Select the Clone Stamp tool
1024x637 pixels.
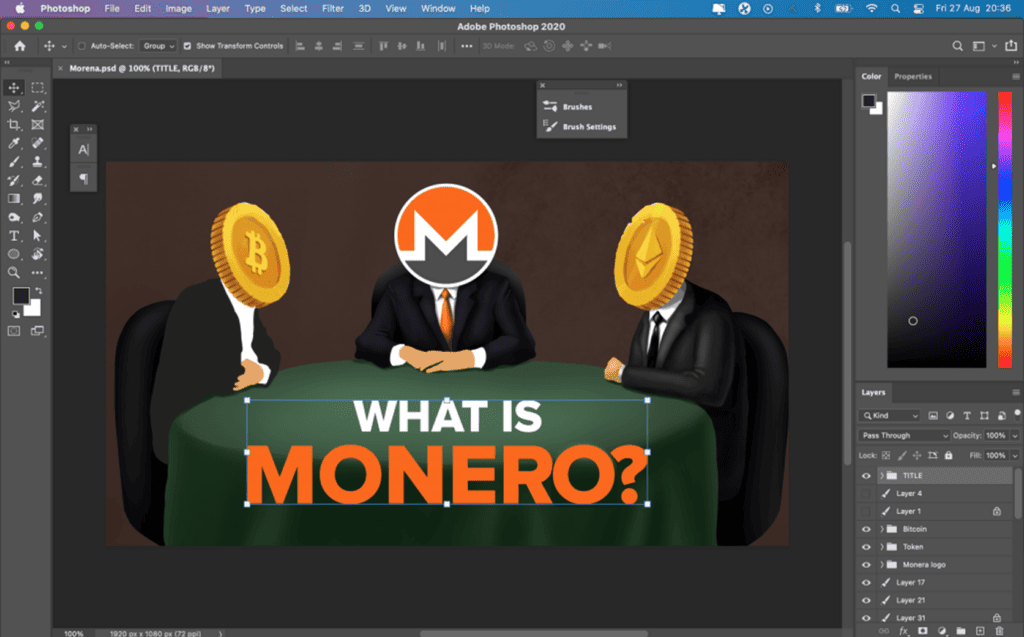(38, 161)
